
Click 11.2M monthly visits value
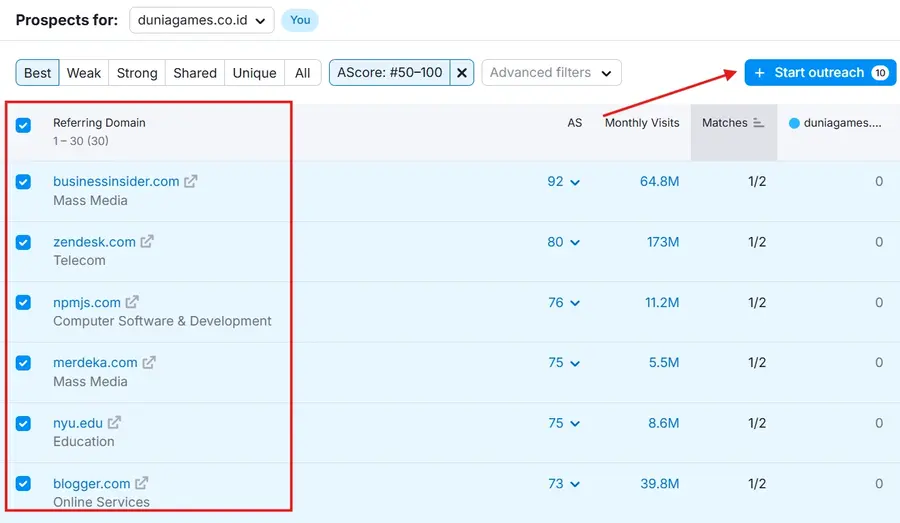coord(662,303)
